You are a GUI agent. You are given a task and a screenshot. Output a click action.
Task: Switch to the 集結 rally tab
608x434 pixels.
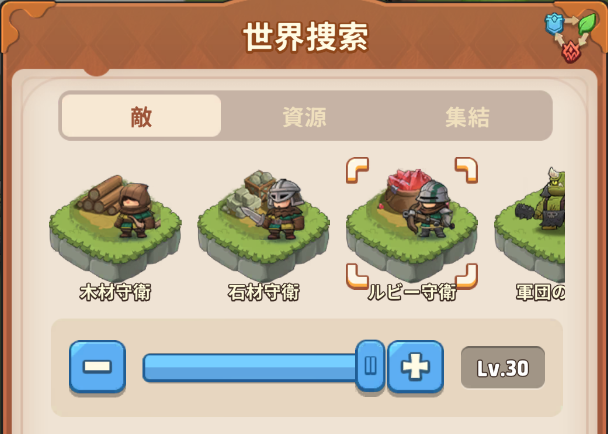(x=467, y=116)
